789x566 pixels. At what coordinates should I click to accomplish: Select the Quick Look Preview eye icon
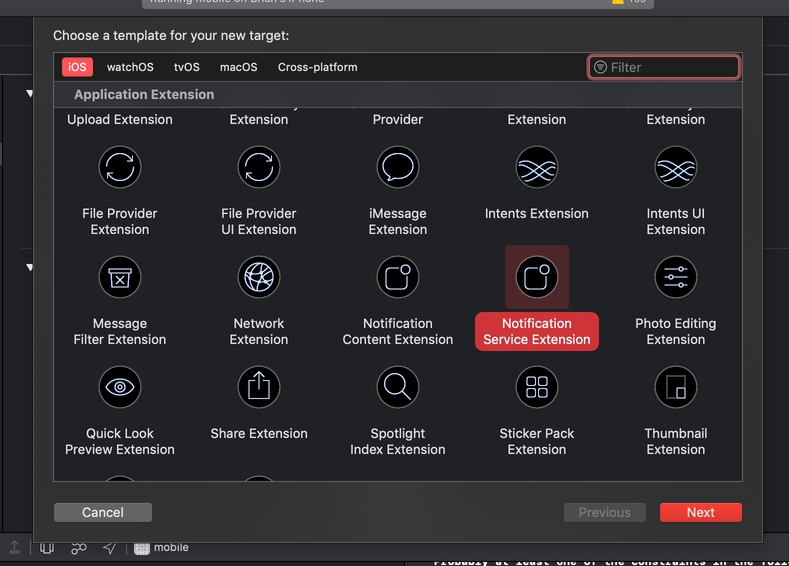click(x=120, y=387)
